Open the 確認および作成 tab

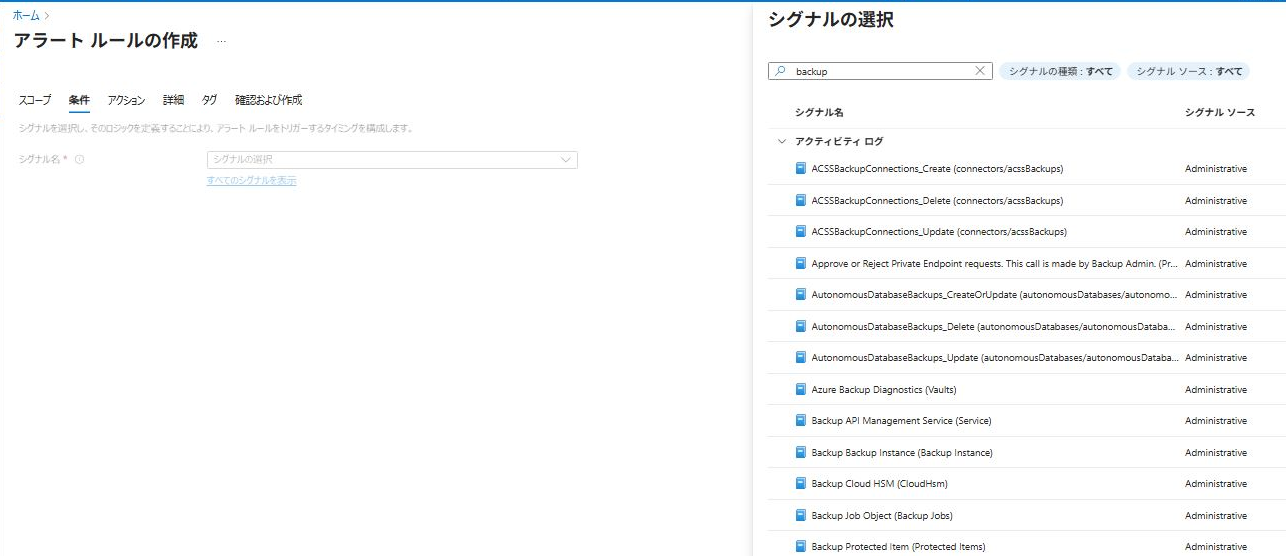tap(268, 100)
